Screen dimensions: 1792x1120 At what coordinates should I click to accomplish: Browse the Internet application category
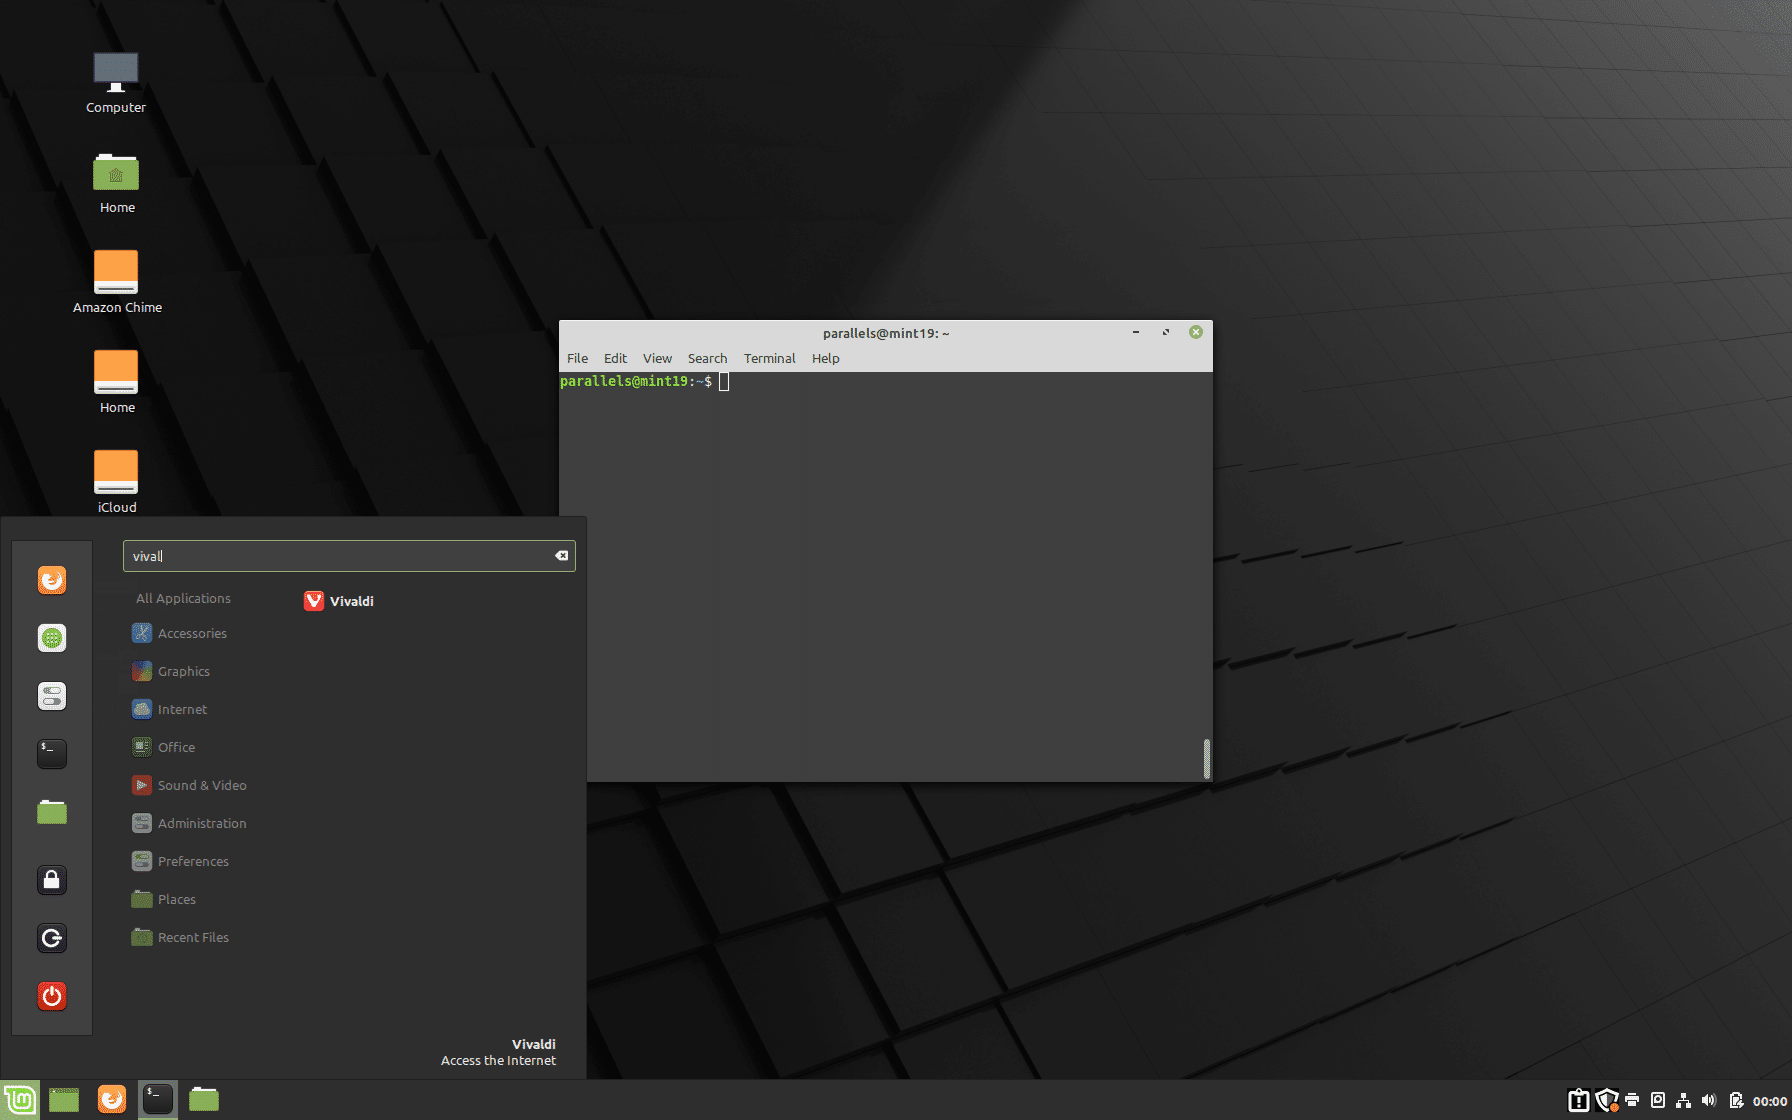[x=182, y=709]
